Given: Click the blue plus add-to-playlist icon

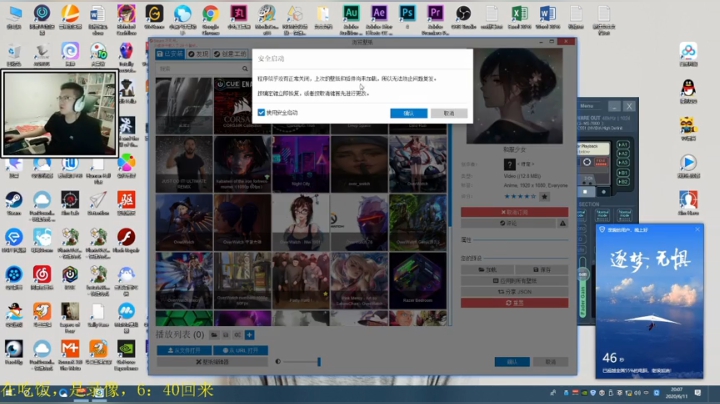Looking at the screenshot, I should pos(249,335).
